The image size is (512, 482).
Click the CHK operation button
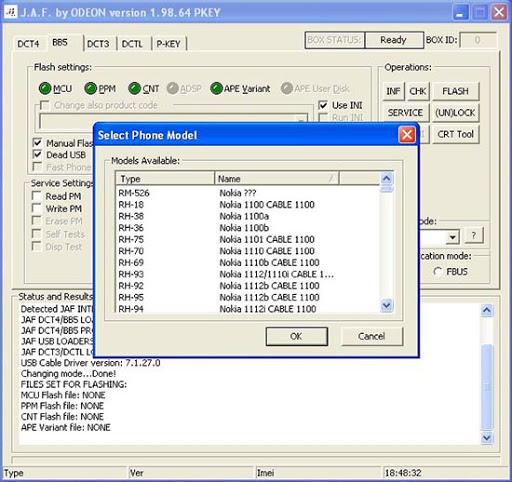418,91
